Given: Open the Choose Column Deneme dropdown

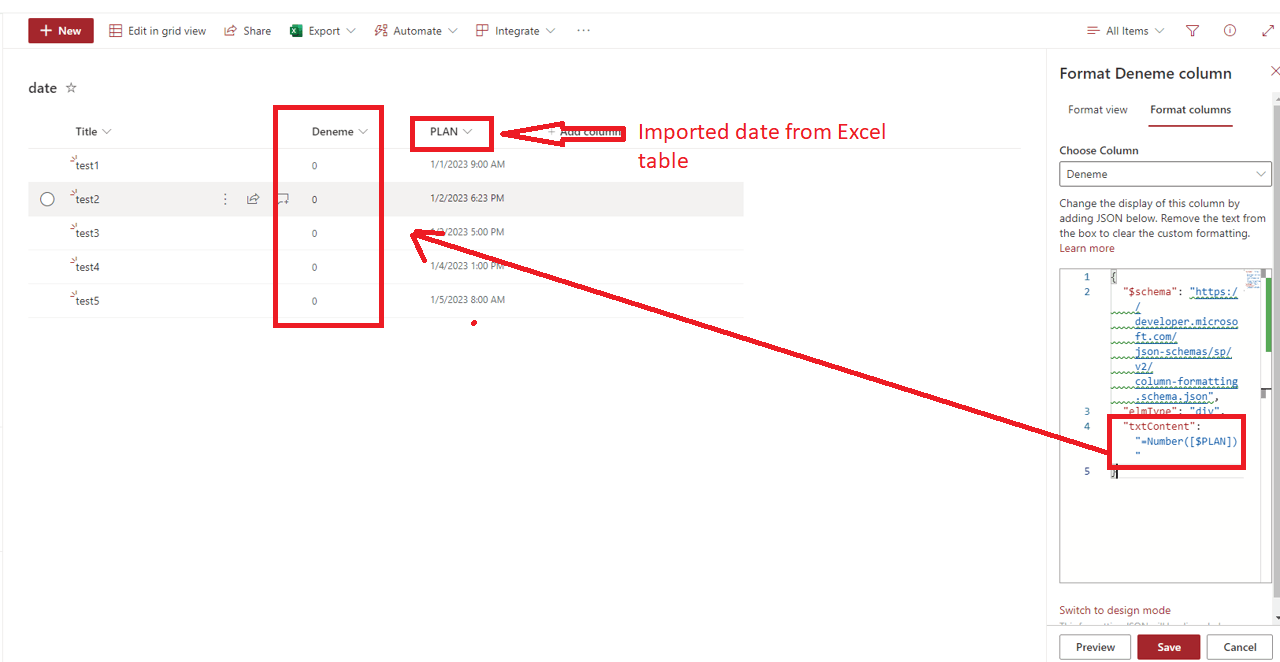Looking at the screenshot, I should [1165, 174].
